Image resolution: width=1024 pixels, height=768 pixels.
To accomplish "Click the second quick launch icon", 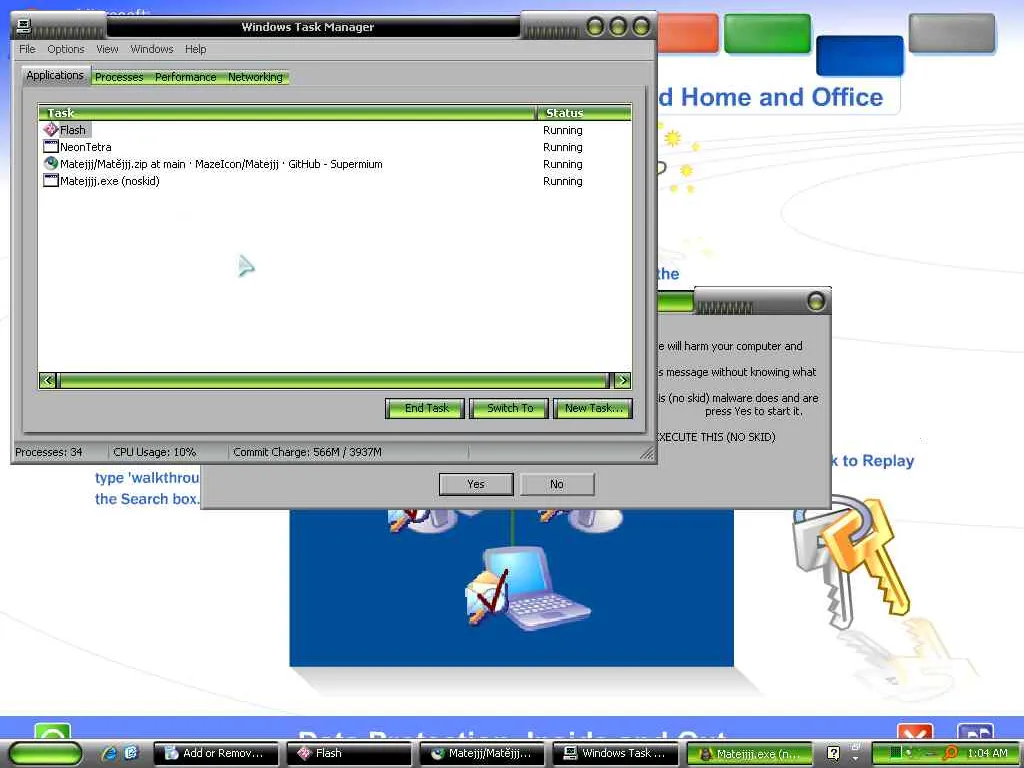I will 131,753.
